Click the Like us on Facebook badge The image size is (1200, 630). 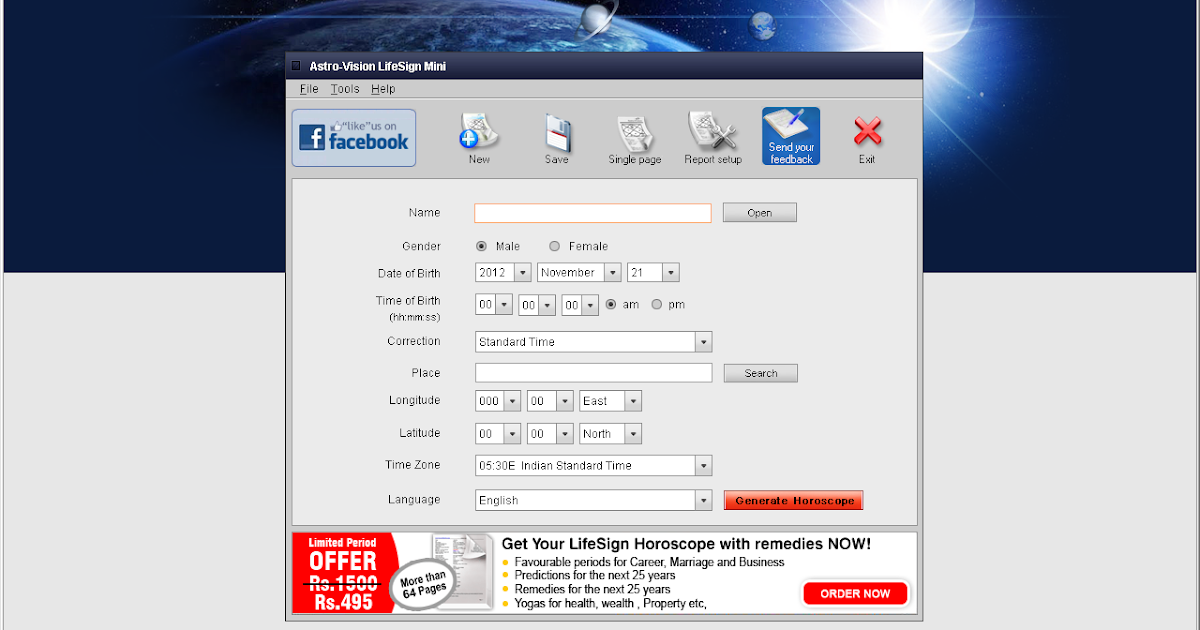354,138
